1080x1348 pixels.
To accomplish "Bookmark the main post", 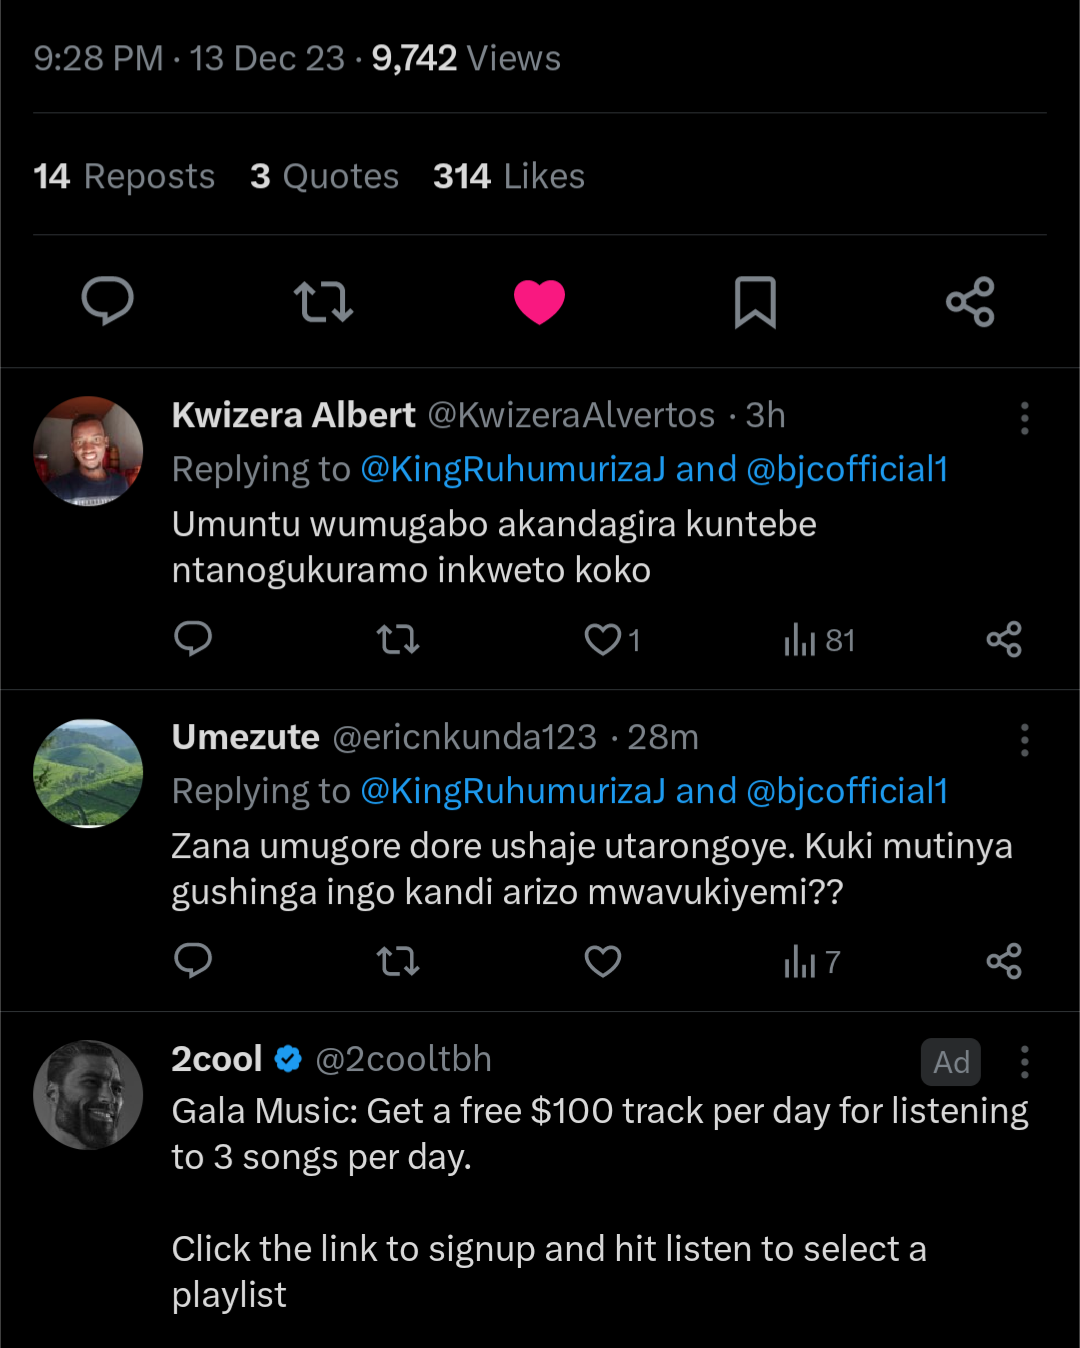I will pyautogui.click(x=755, y=302).
